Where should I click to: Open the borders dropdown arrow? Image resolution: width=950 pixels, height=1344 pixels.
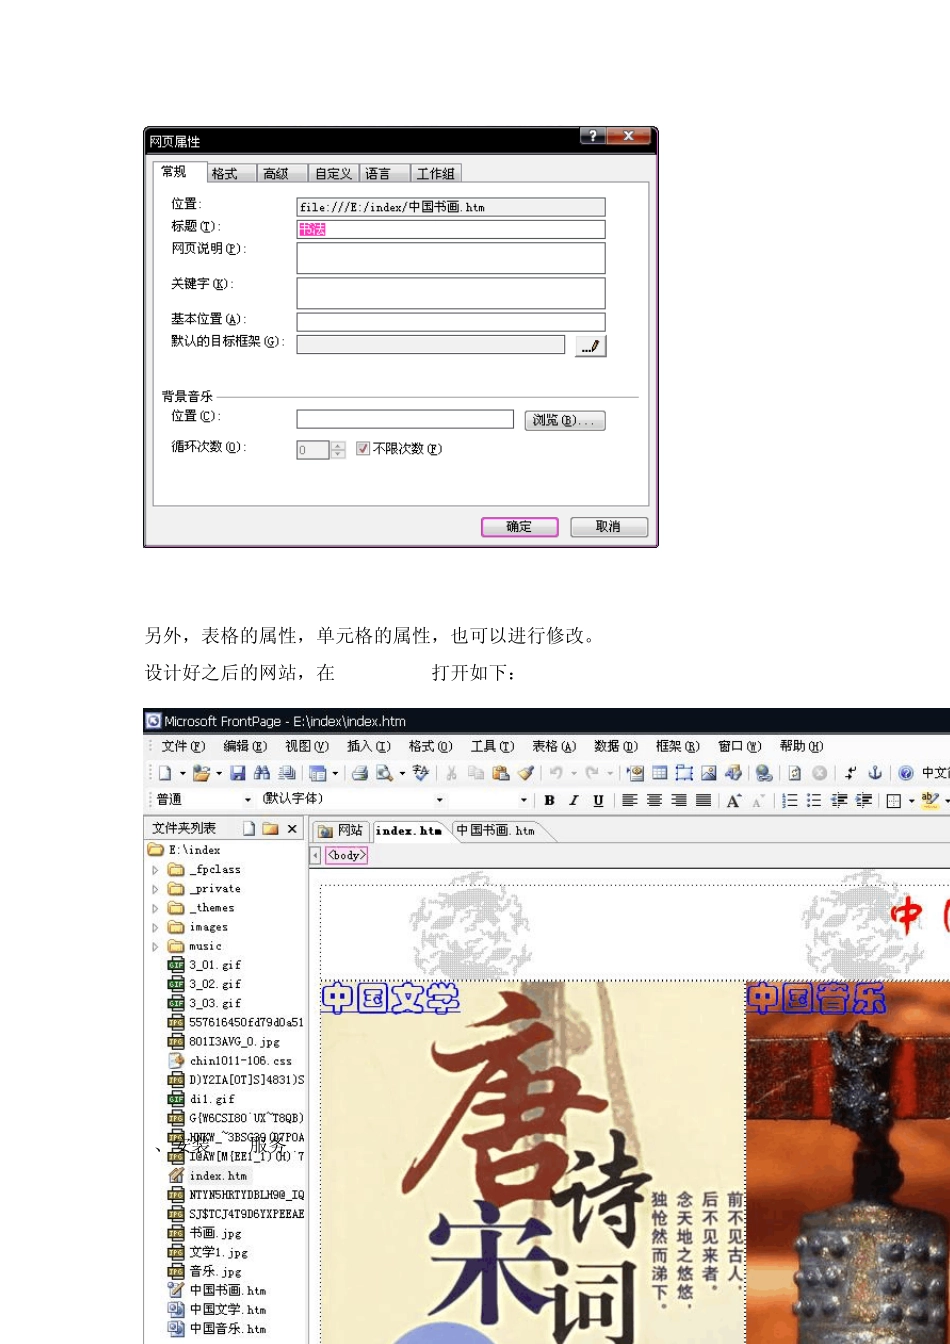pyautogui.click(x=911, y=800)
